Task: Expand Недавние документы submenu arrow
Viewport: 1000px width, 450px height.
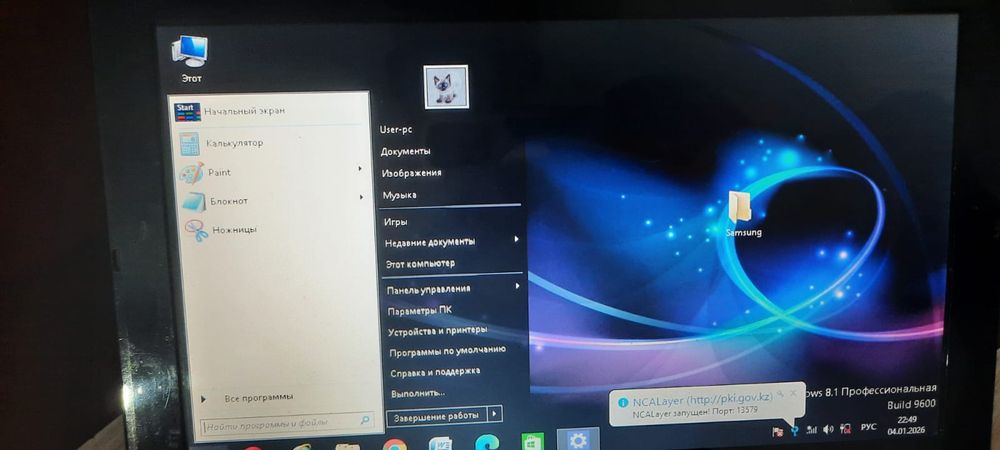Action: click(516, 239)
